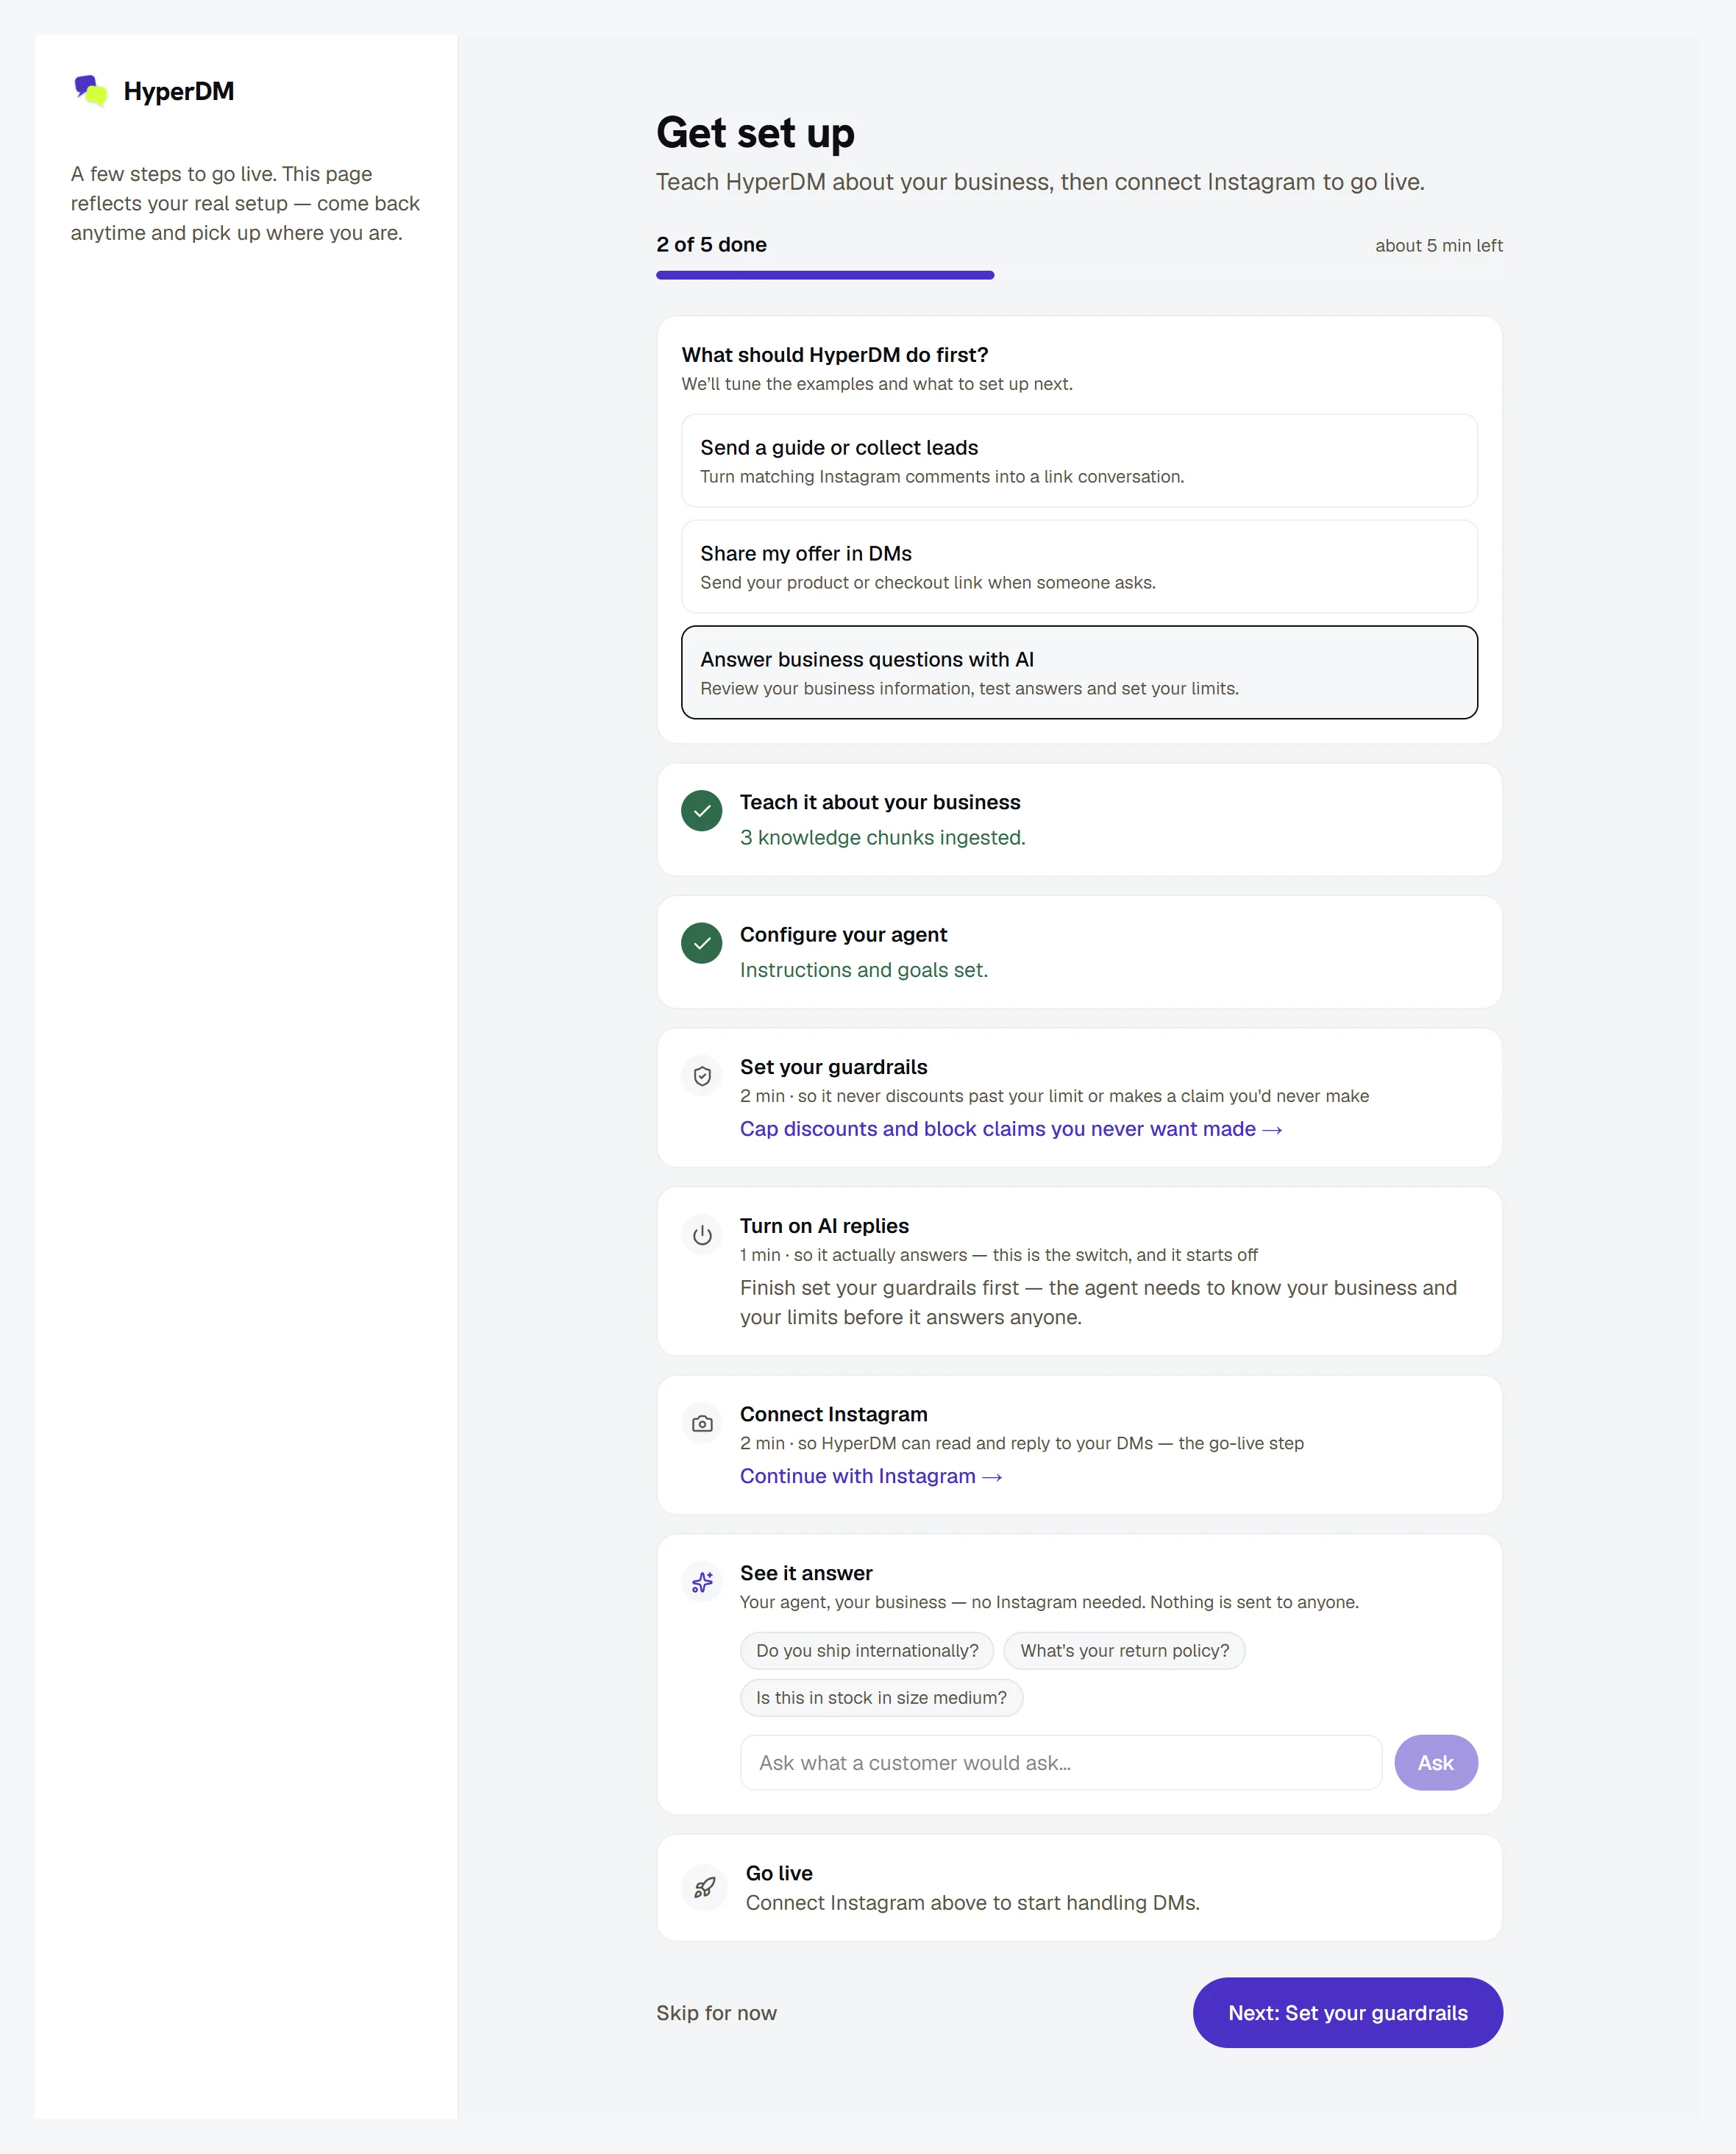
Task: Click the HyperDM brand name
Action: coord(178,91)
